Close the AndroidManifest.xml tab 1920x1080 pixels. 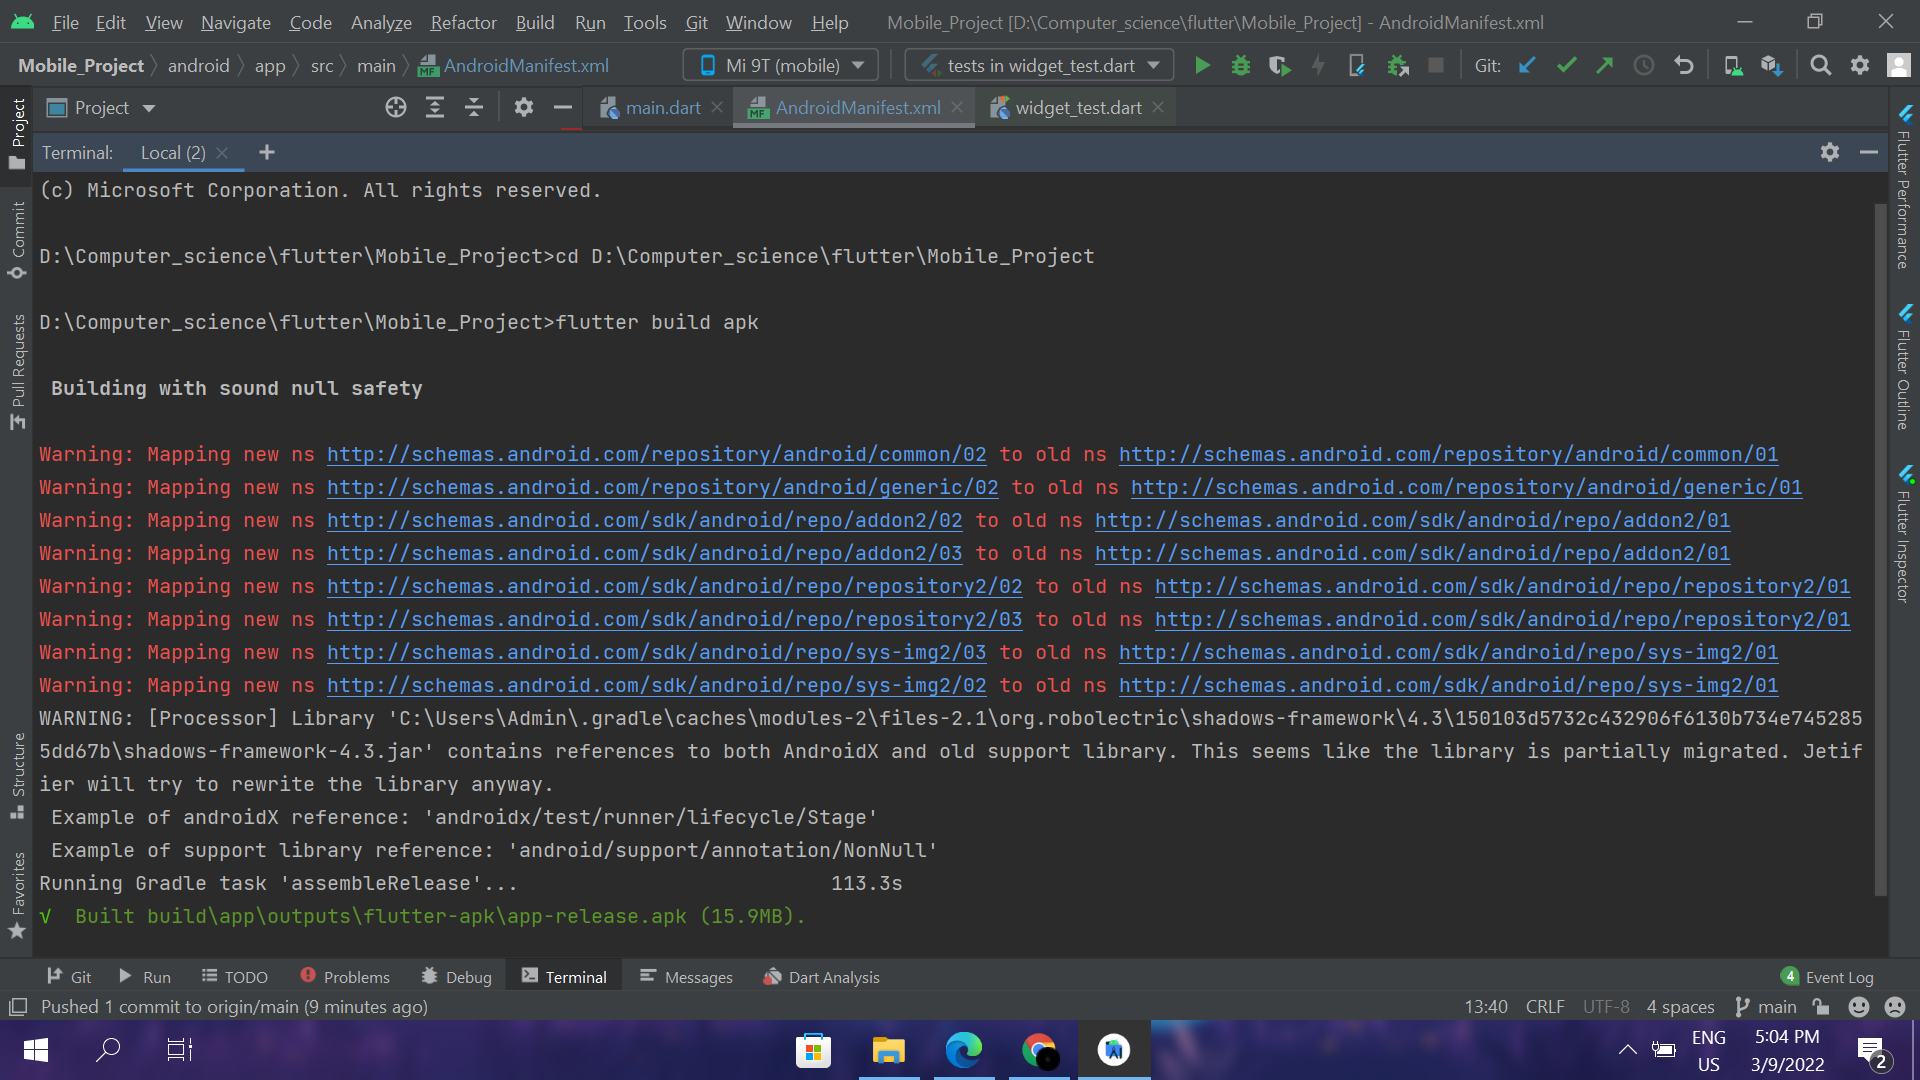[x=957, y=107]
